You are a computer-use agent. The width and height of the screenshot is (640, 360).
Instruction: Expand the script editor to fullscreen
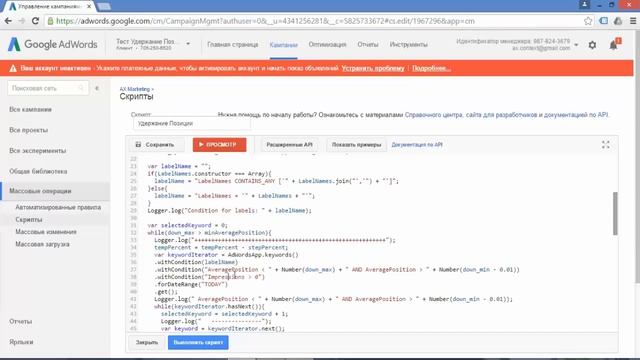pos(606,144)
